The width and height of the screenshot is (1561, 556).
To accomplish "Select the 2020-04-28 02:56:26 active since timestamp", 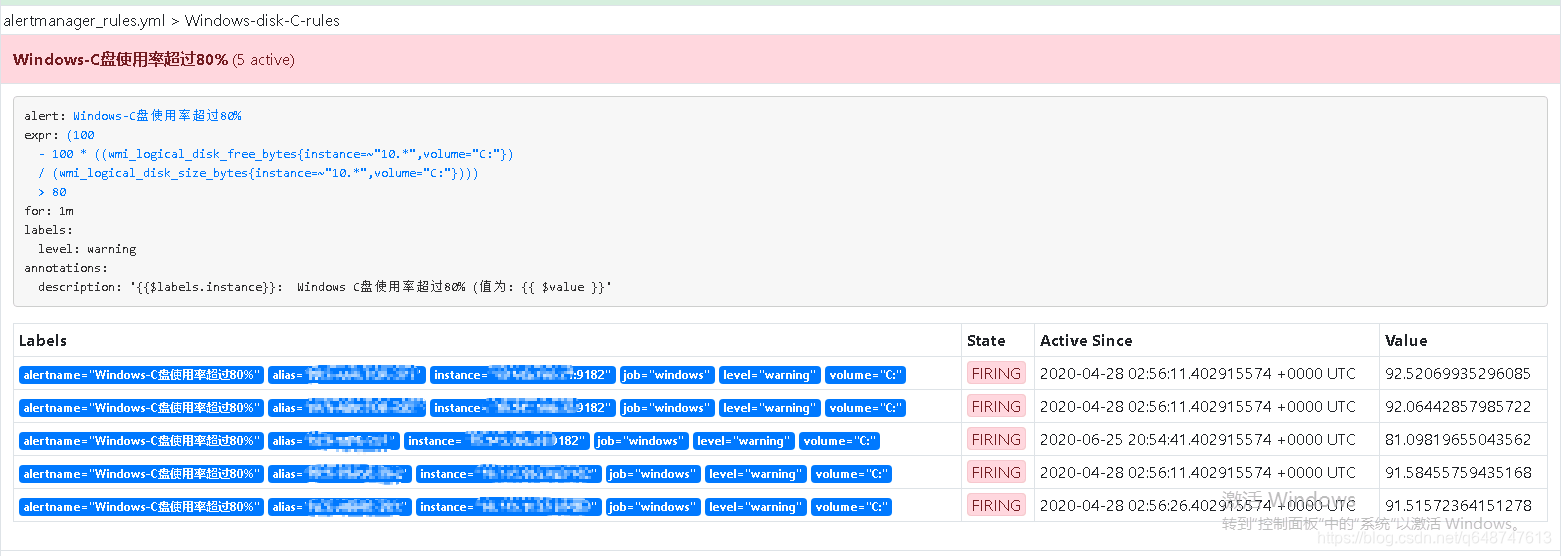I will point(1198,506).
